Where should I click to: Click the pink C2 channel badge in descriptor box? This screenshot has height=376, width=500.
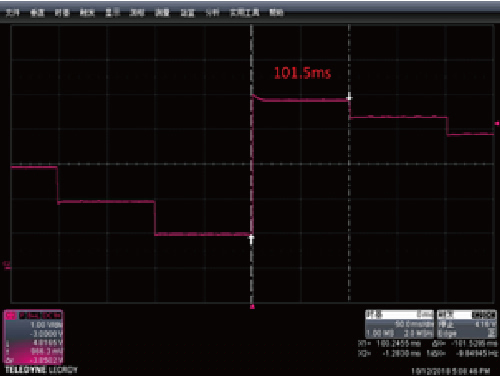click(x=11, y=315)
